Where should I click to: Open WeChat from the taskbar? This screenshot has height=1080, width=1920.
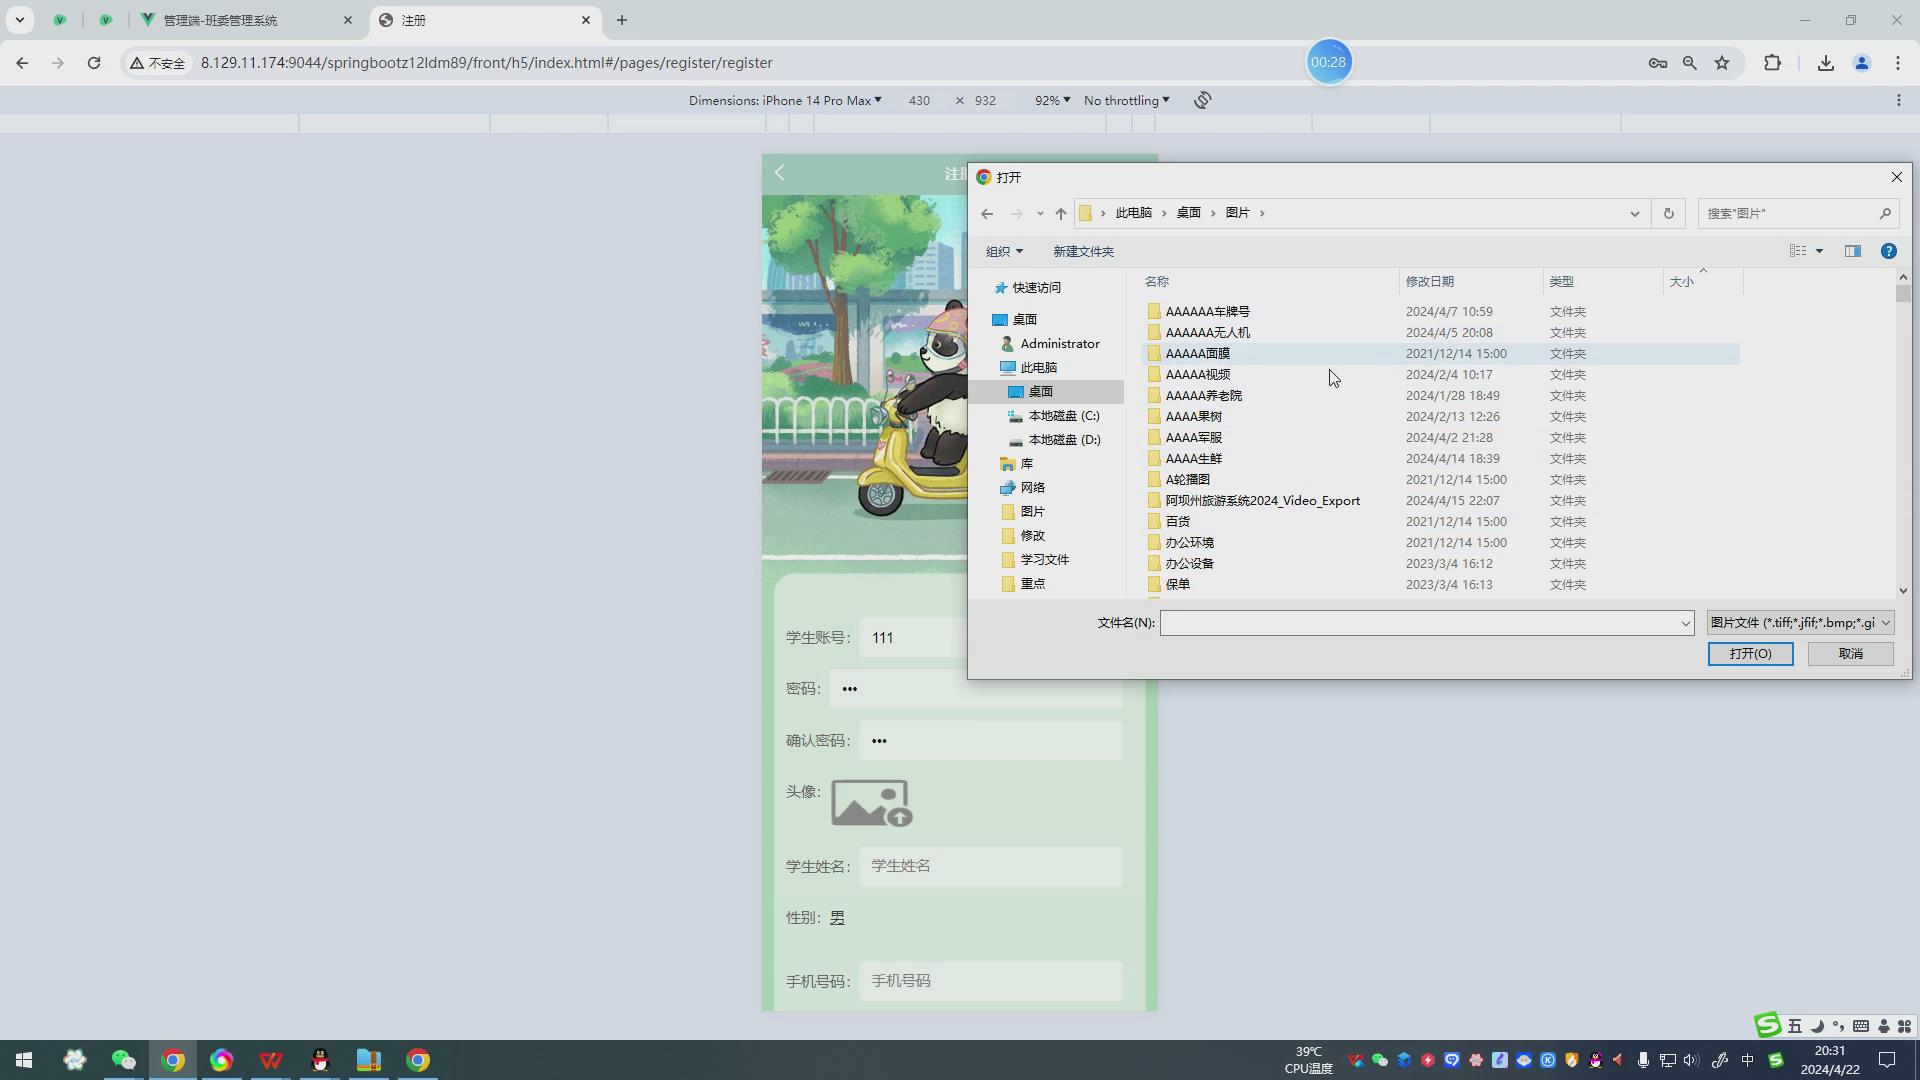123,1060
